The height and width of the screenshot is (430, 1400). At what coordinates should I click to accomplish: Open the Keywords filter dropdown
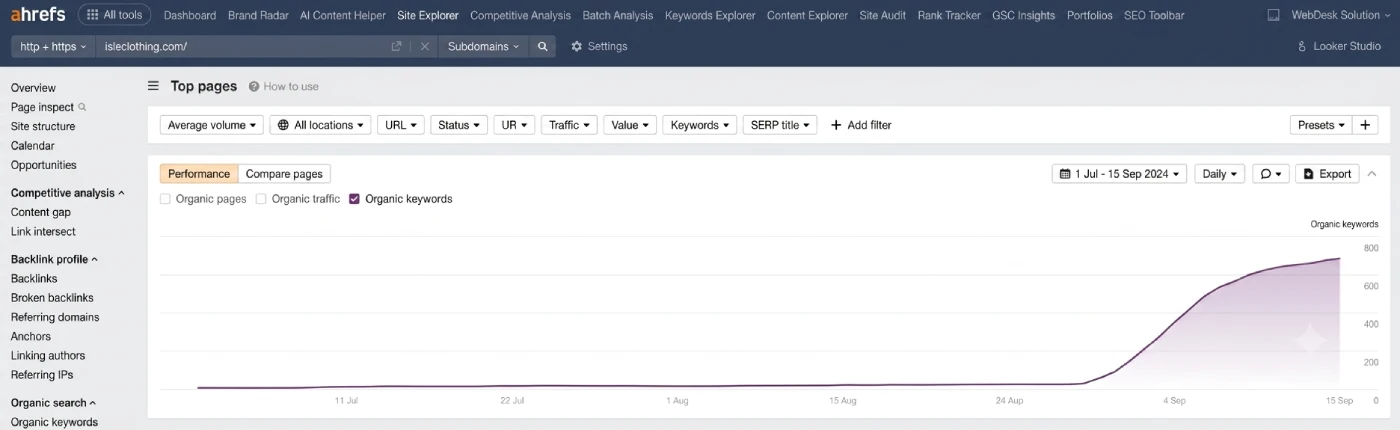point(700,125)
